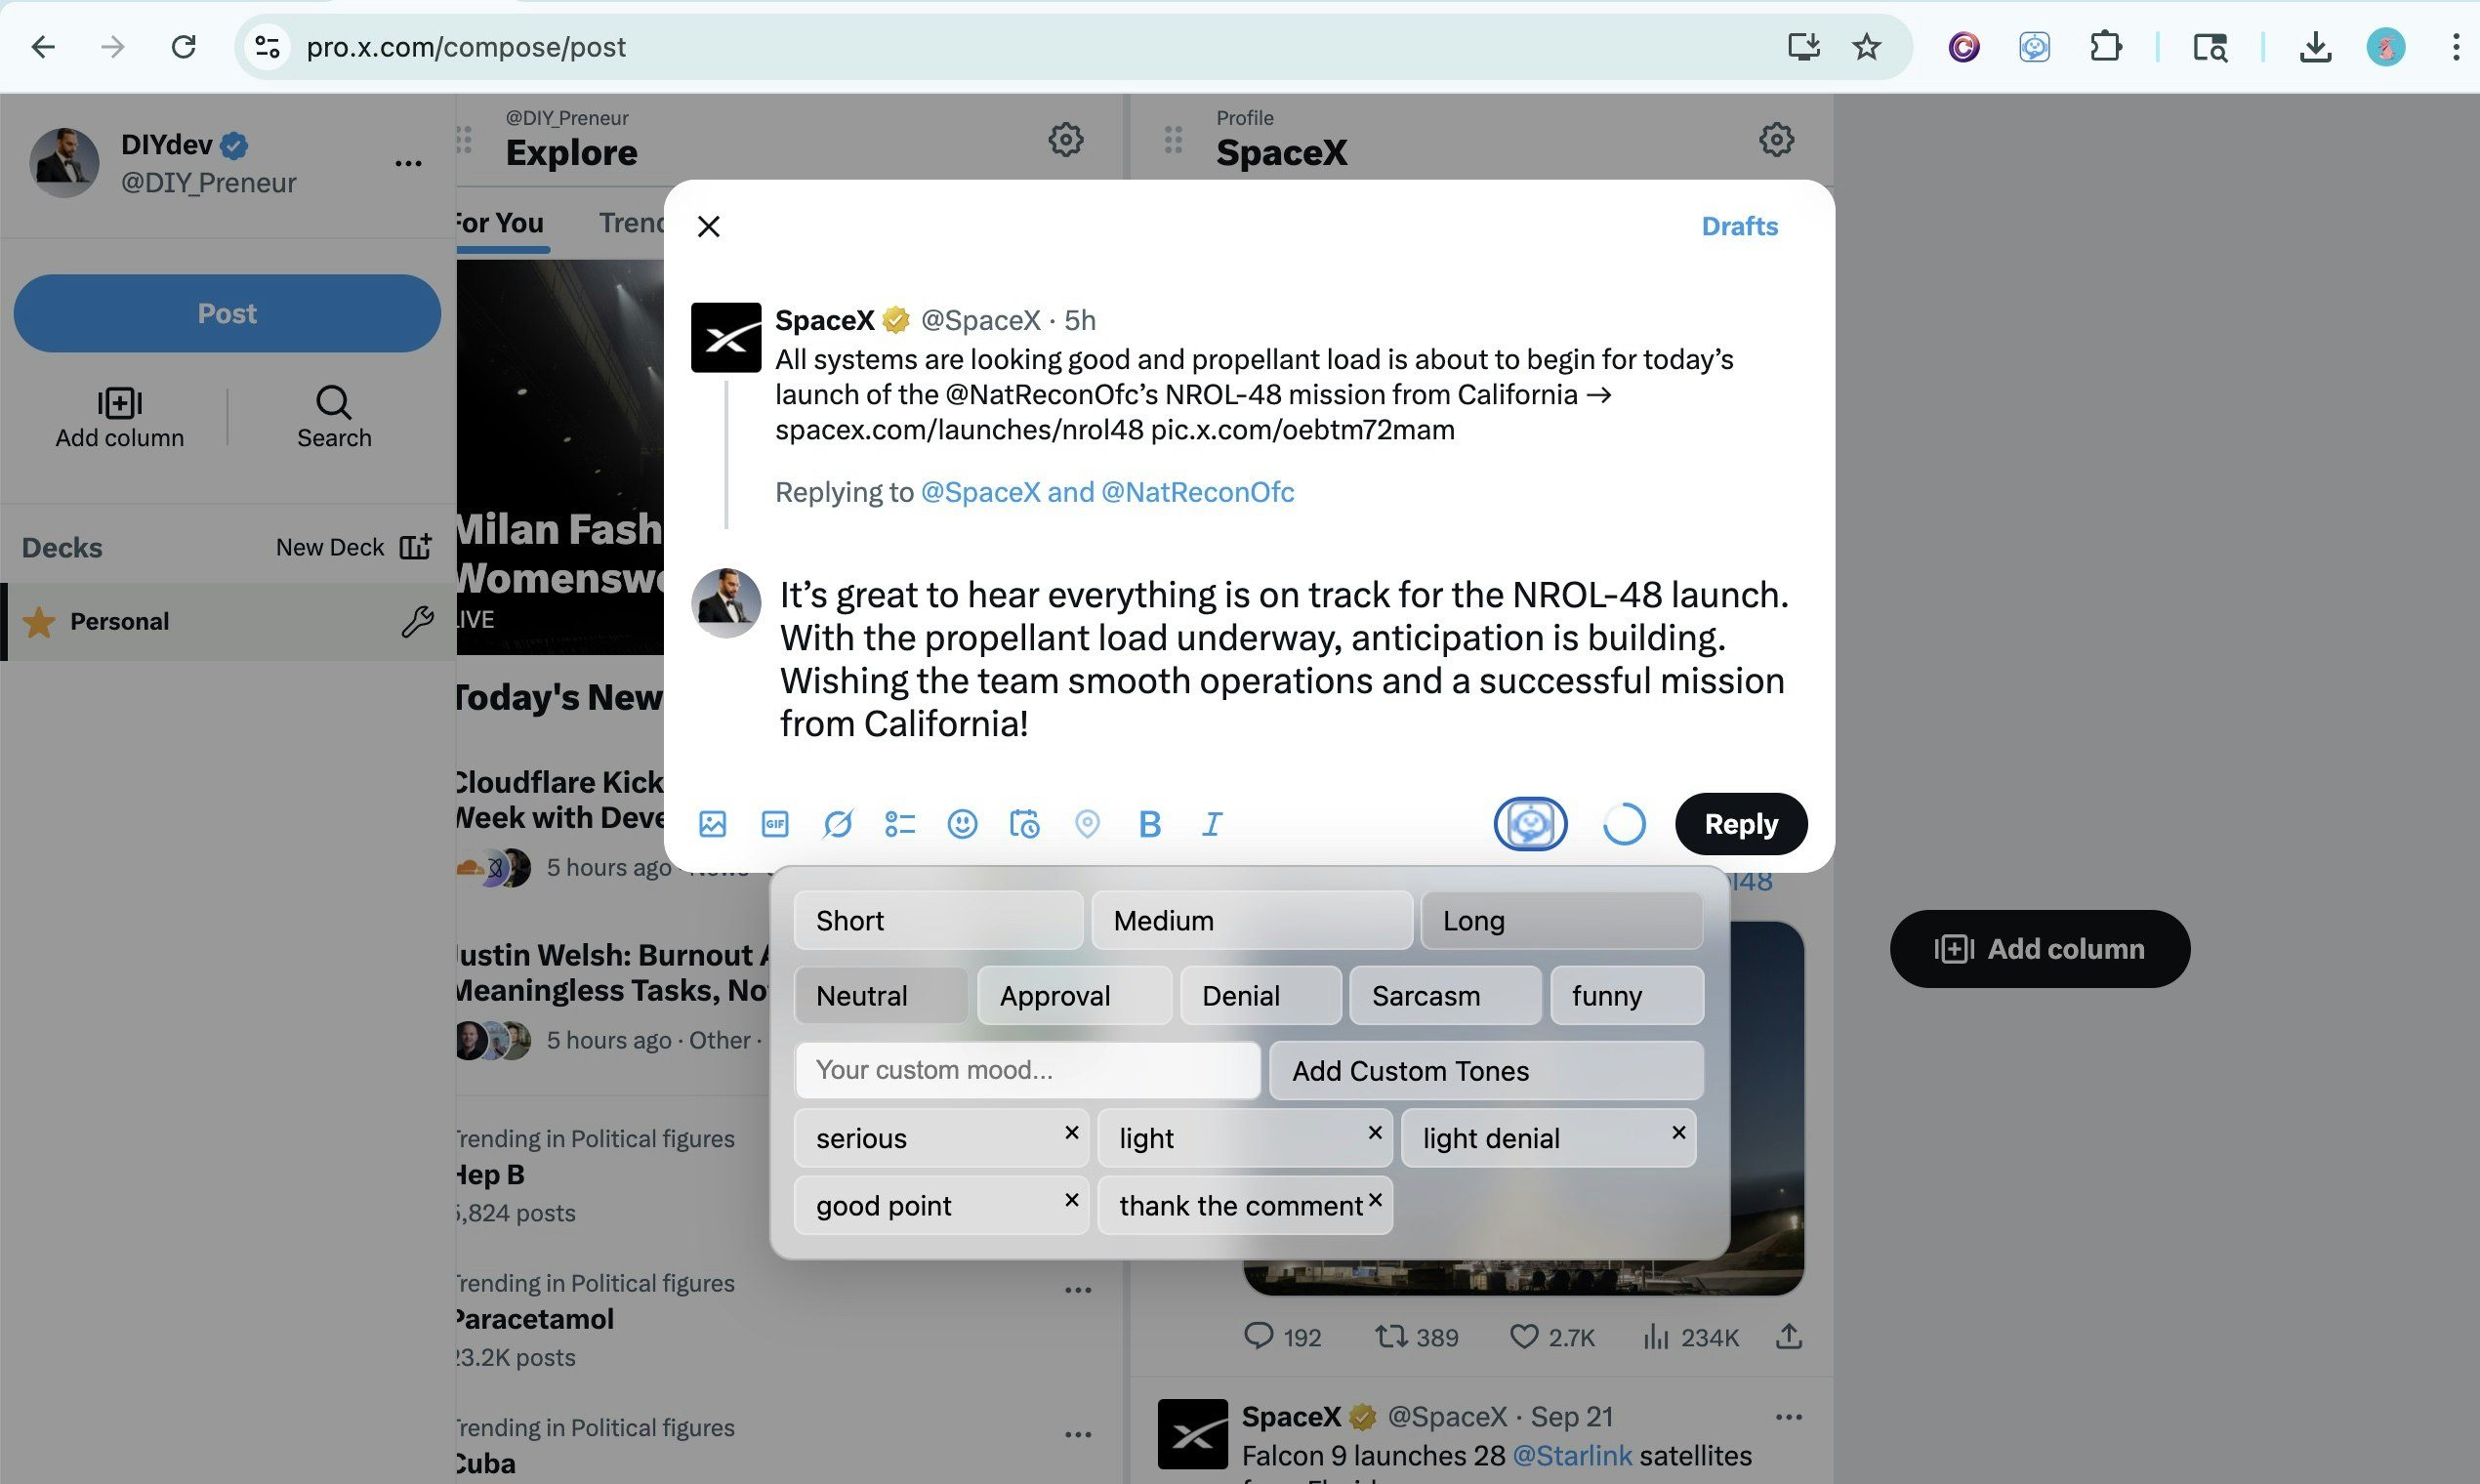Viewport: 2480px width, 1484px height.
Task: Toggle bold text formatting
Action: tap(1149, 824)
